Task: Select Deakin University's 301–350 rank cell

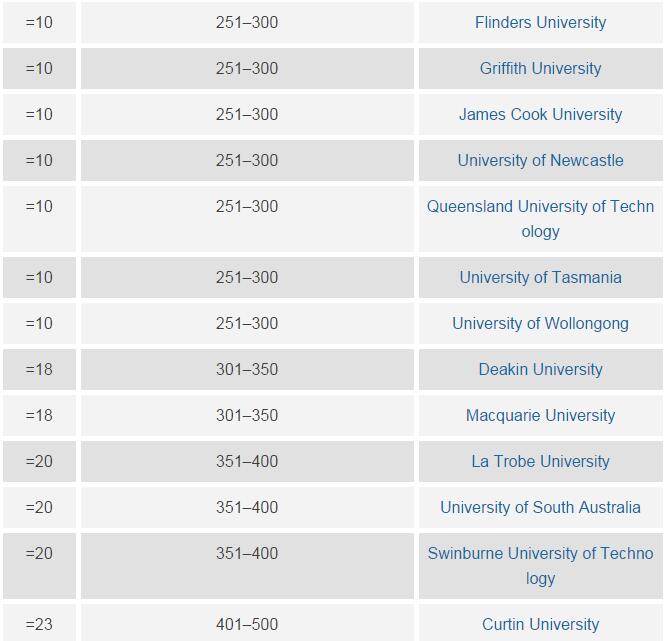Action: (247, 369)
